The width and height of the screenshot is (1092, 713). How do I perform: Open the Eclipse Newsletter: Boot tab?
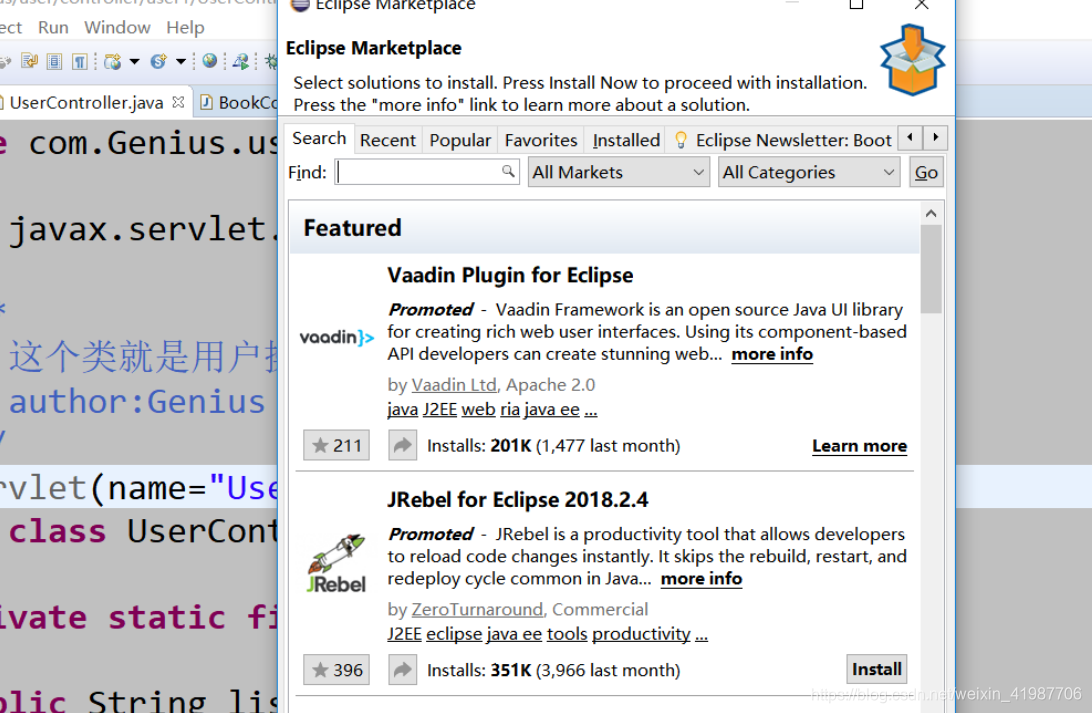783,140
